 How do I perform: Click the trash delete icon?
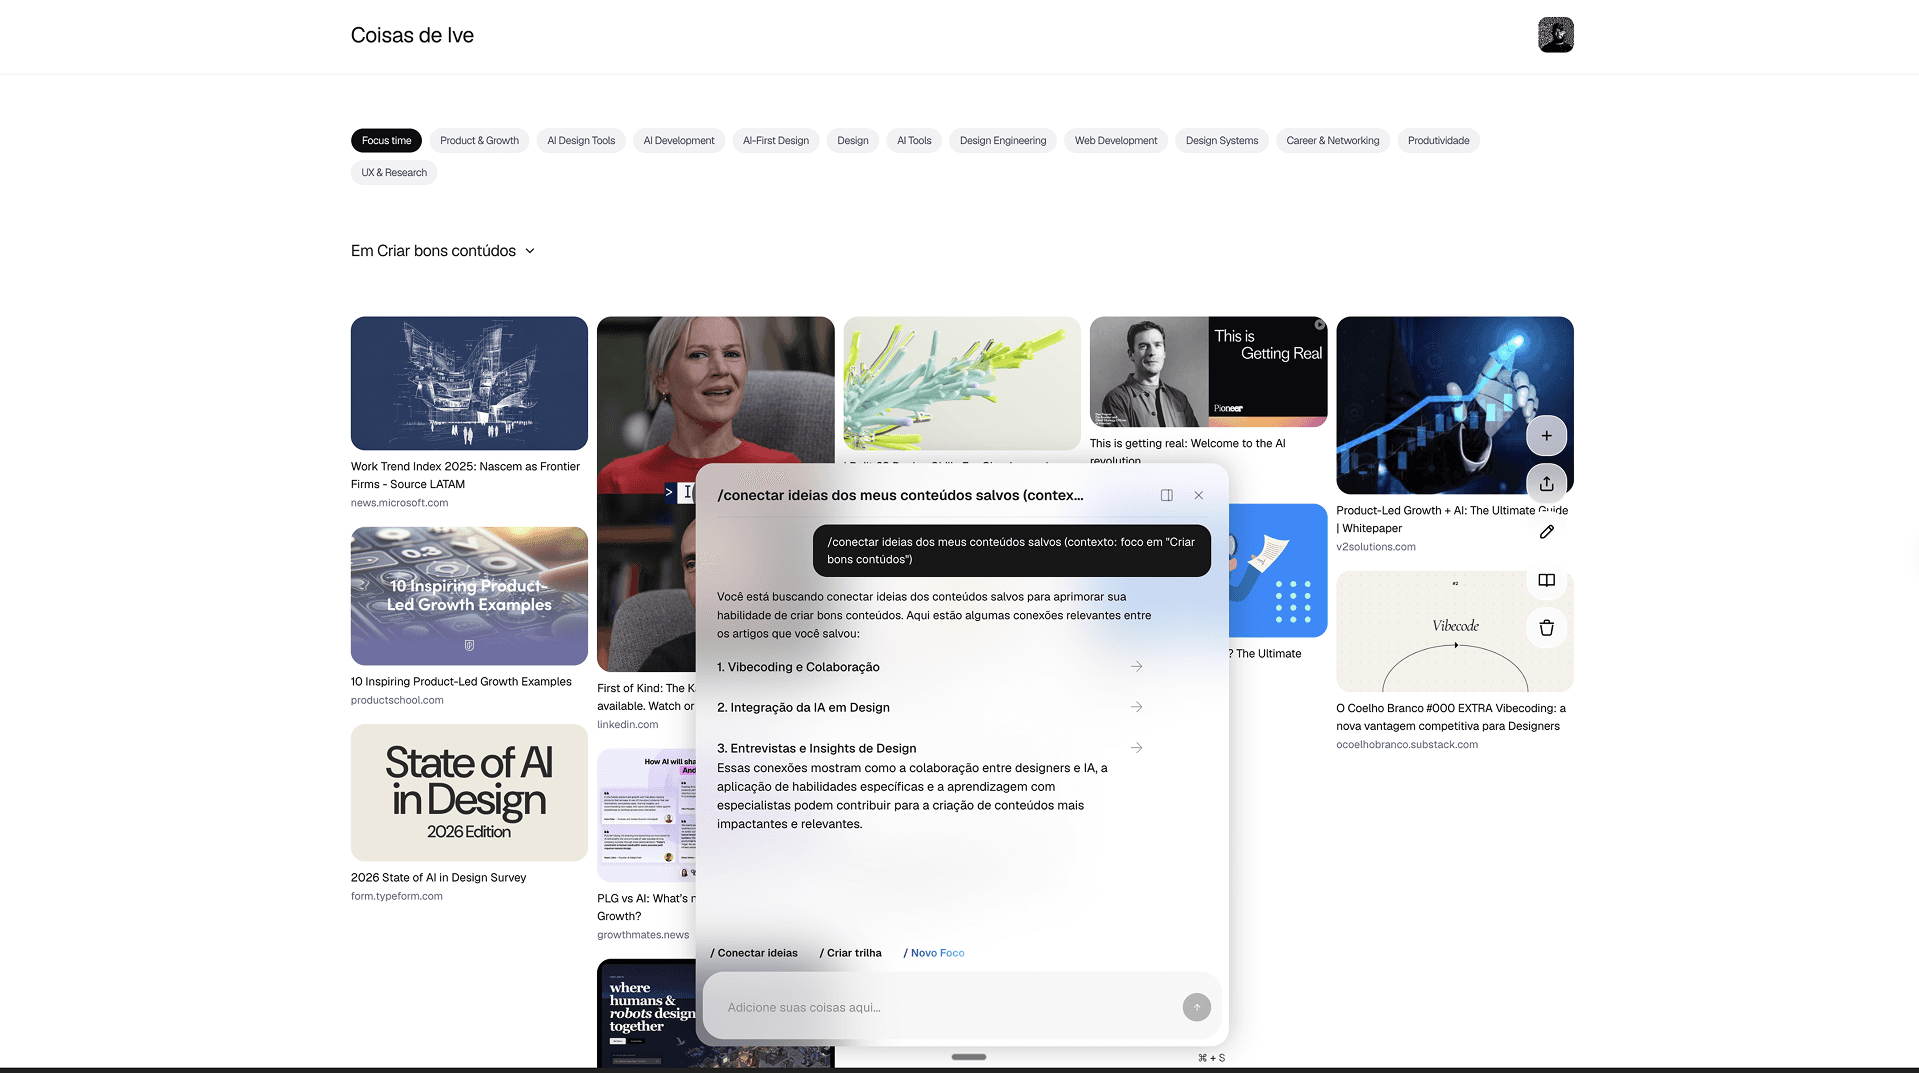click(x=1546, y=628)
